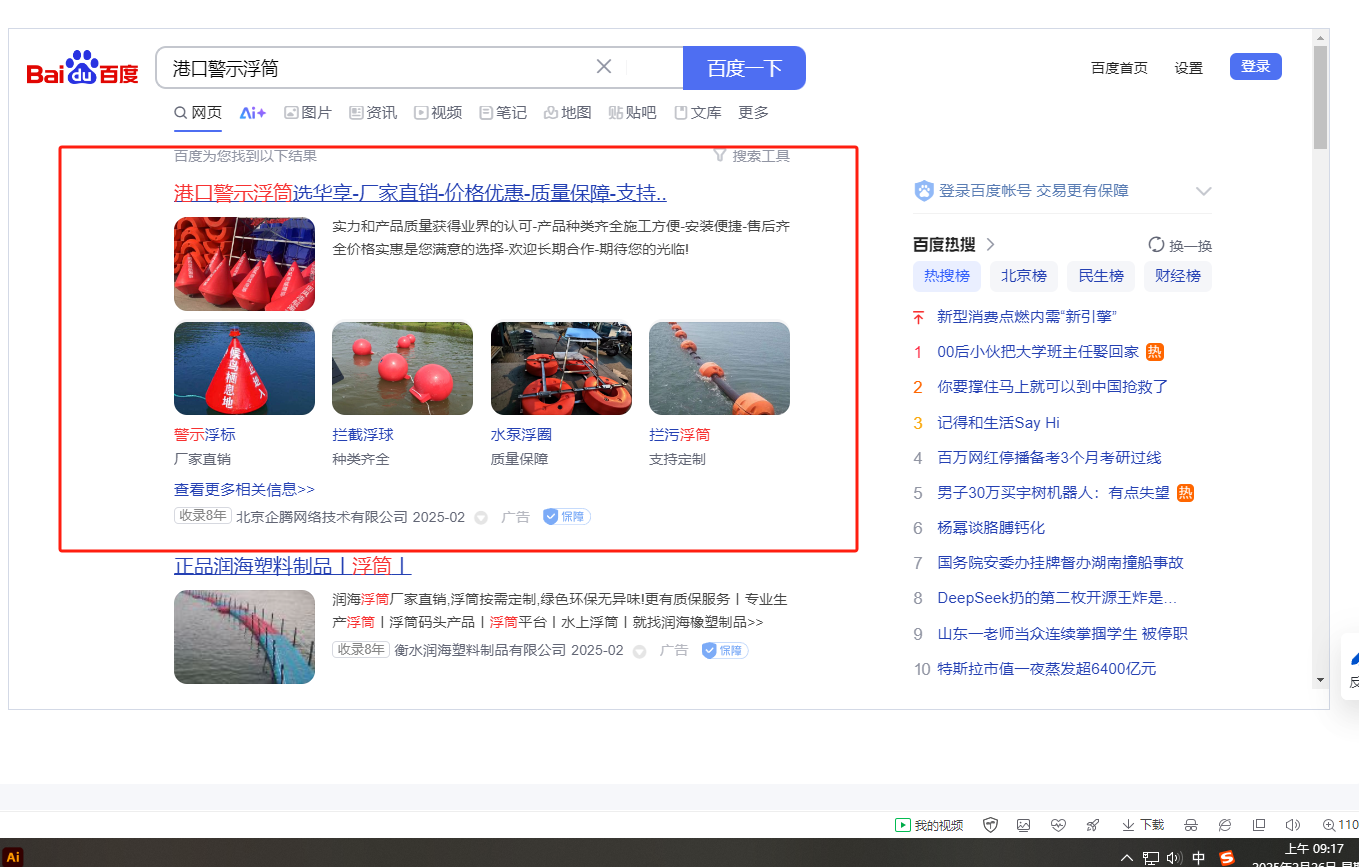The width and height of the screenshot is (1359, 867).
Task: Clear the search box with the X icon
Action: point(604,67)
